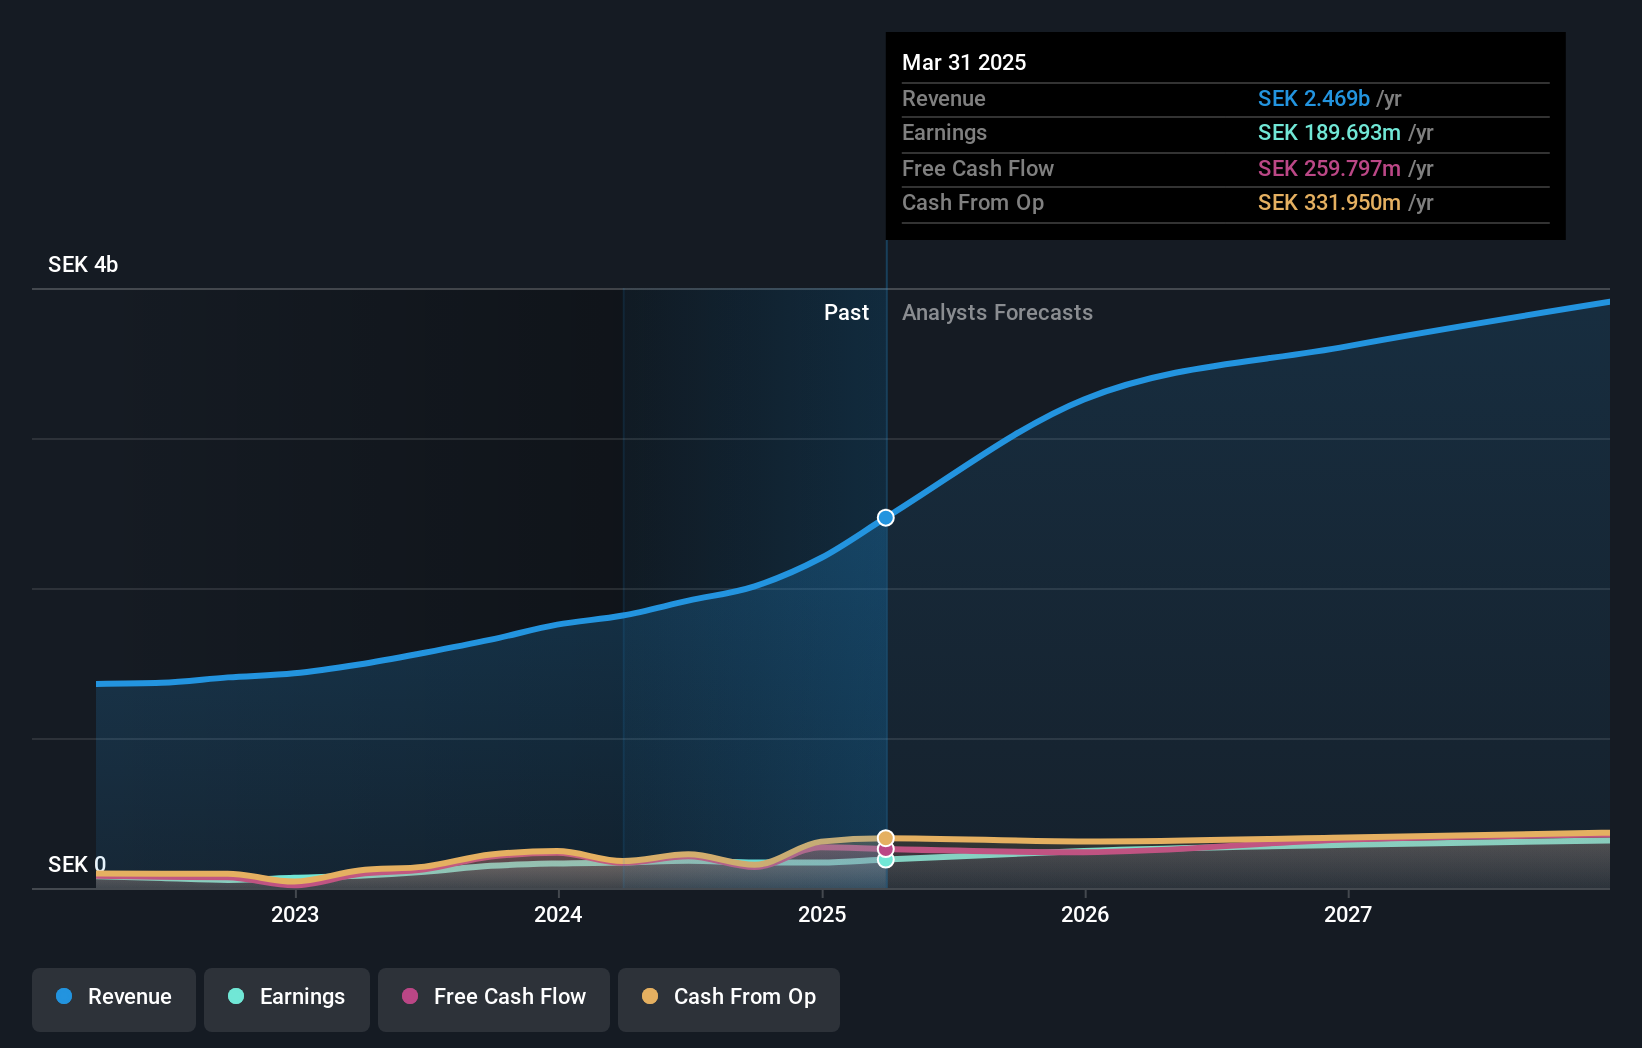Click the SEK 2.469b revenue value

(1314, 98)
